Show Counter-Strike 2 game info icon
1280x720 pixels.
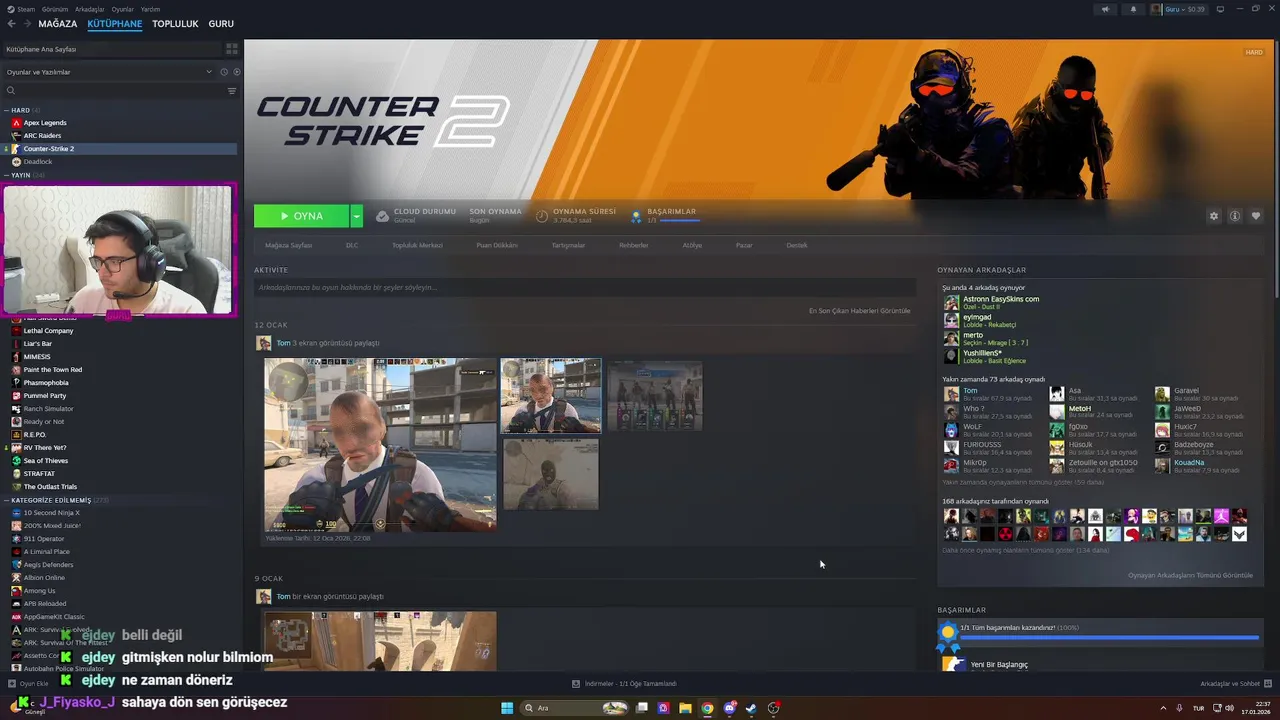tap(1235, 216)
